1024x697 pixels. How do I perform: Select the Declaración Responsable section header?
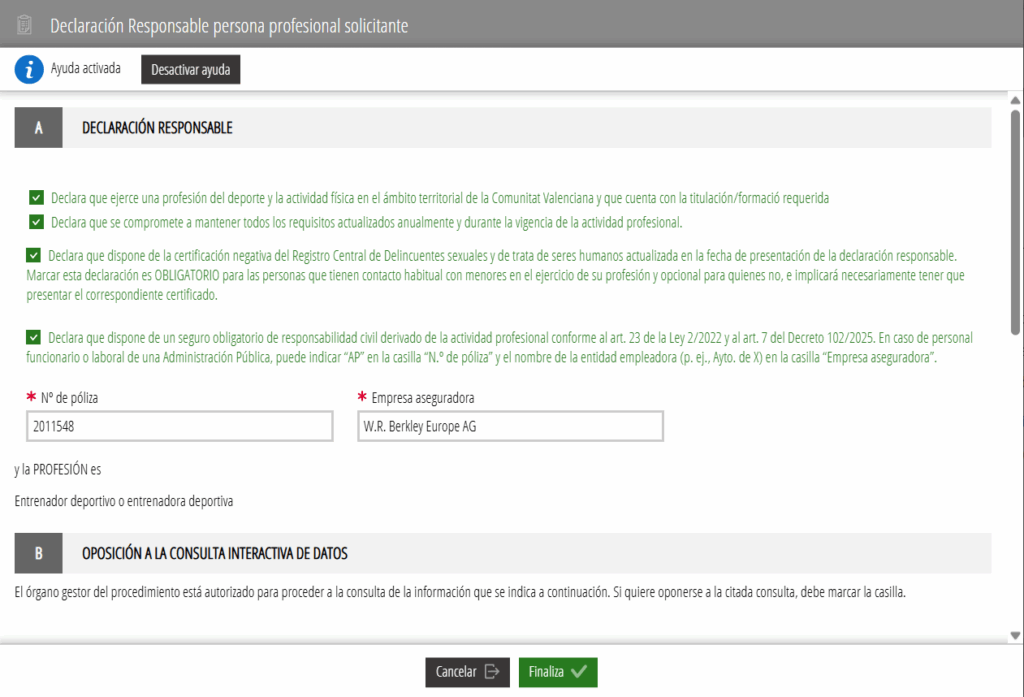157,128
